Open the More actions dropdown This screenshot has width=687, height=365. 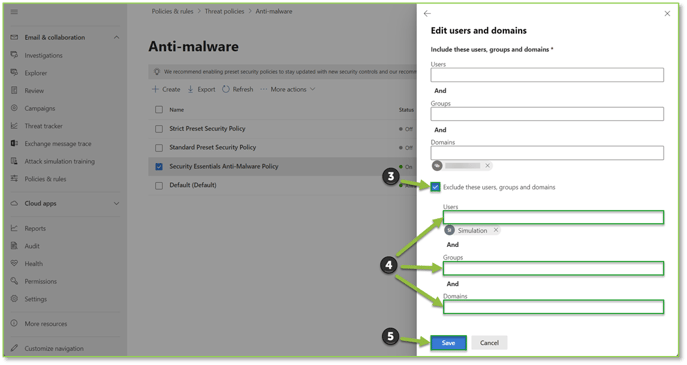[288, 89]
